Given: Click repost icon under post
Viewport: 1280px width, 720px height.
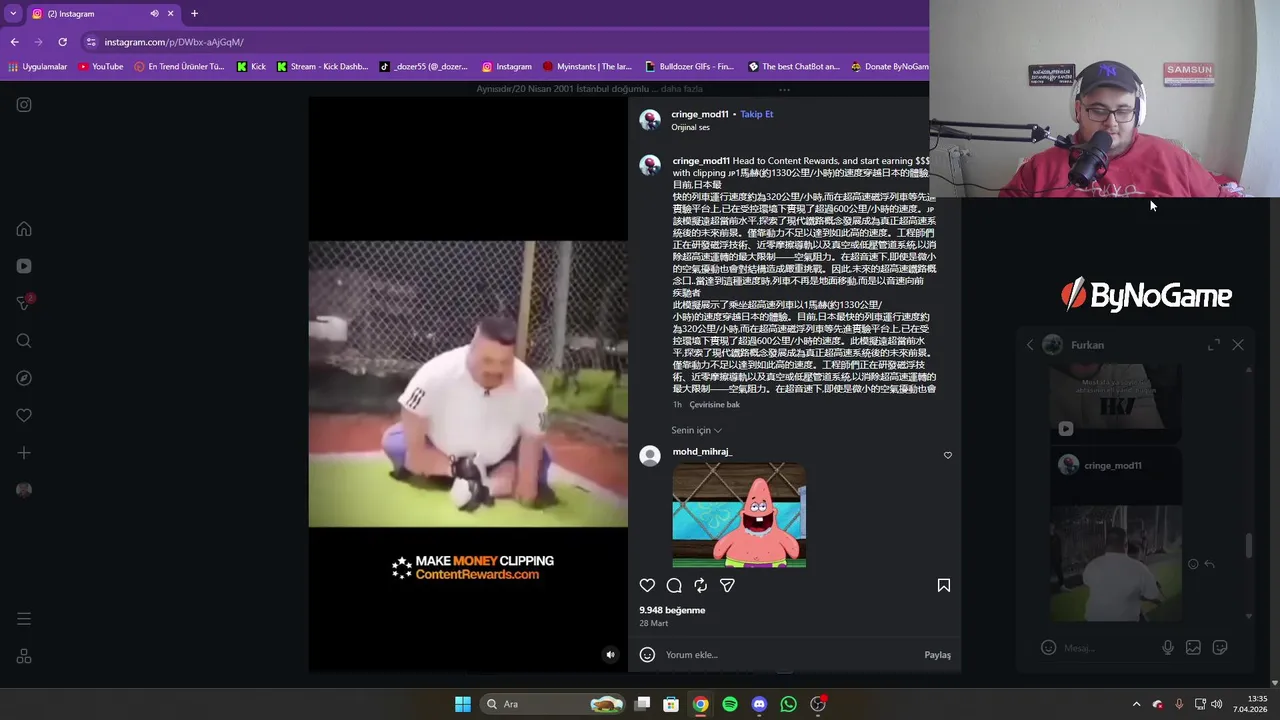Looking at the screenshot, I should click(x=700, y=586).
